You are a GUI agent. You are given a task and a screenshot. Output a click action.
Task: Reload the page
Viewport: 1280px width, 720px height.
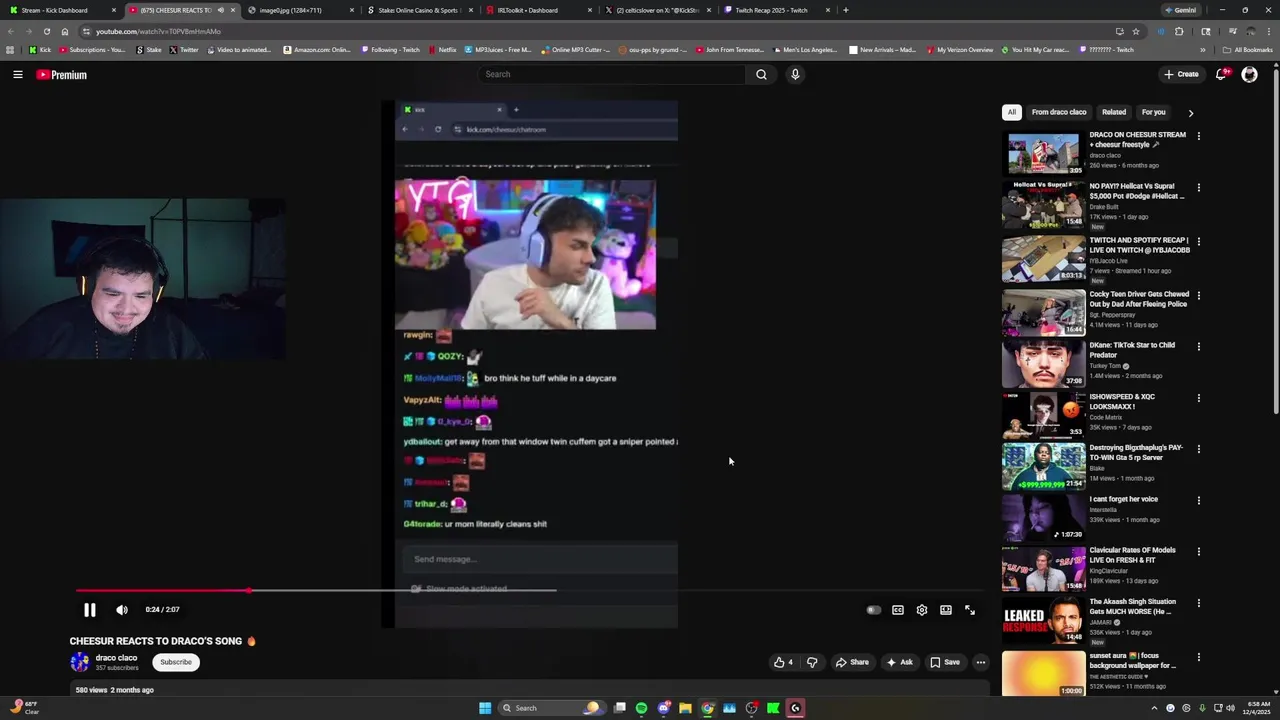pyautogui.click(x=46, y=31)
